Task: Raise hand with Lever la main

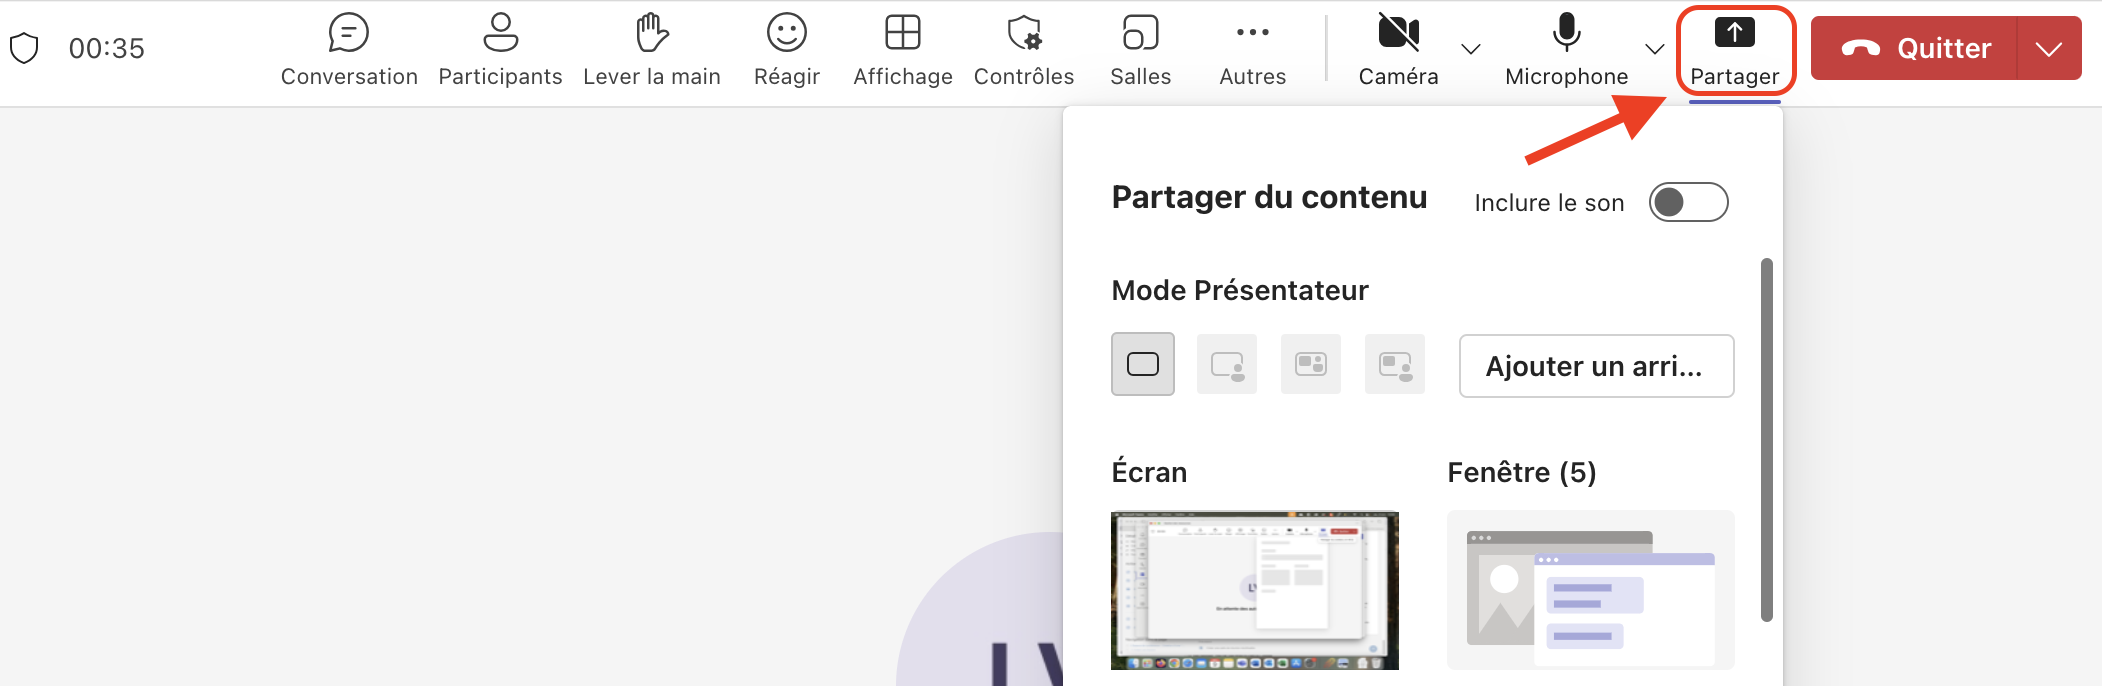Action: 651,50
